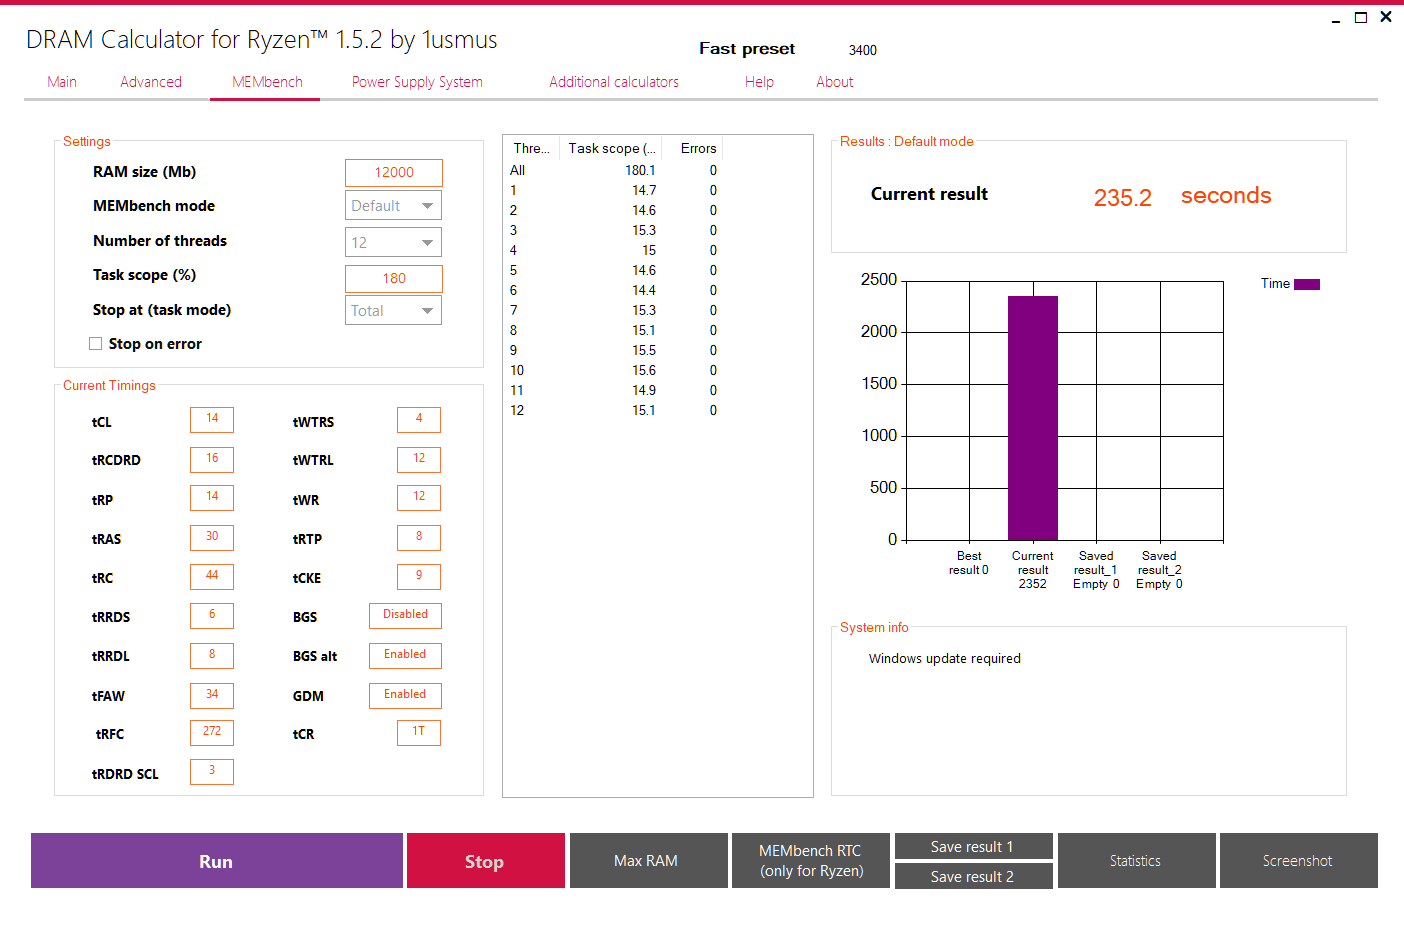Click the tRTP timing value box
The height and width of the screenshot is (950, 1404).
419,538
